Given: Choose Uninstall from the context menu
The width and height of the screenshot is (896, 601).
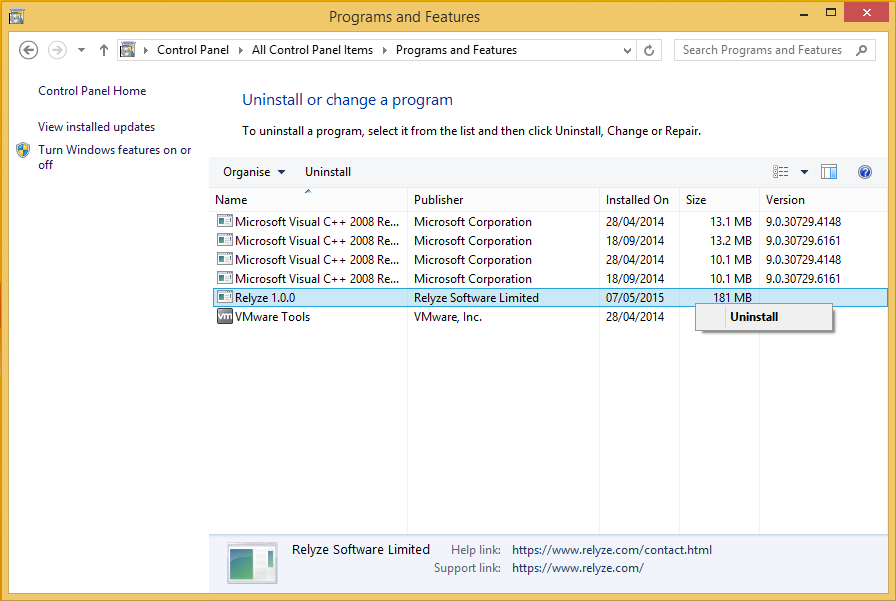Looking at the screenshot, I should (754, 317).
